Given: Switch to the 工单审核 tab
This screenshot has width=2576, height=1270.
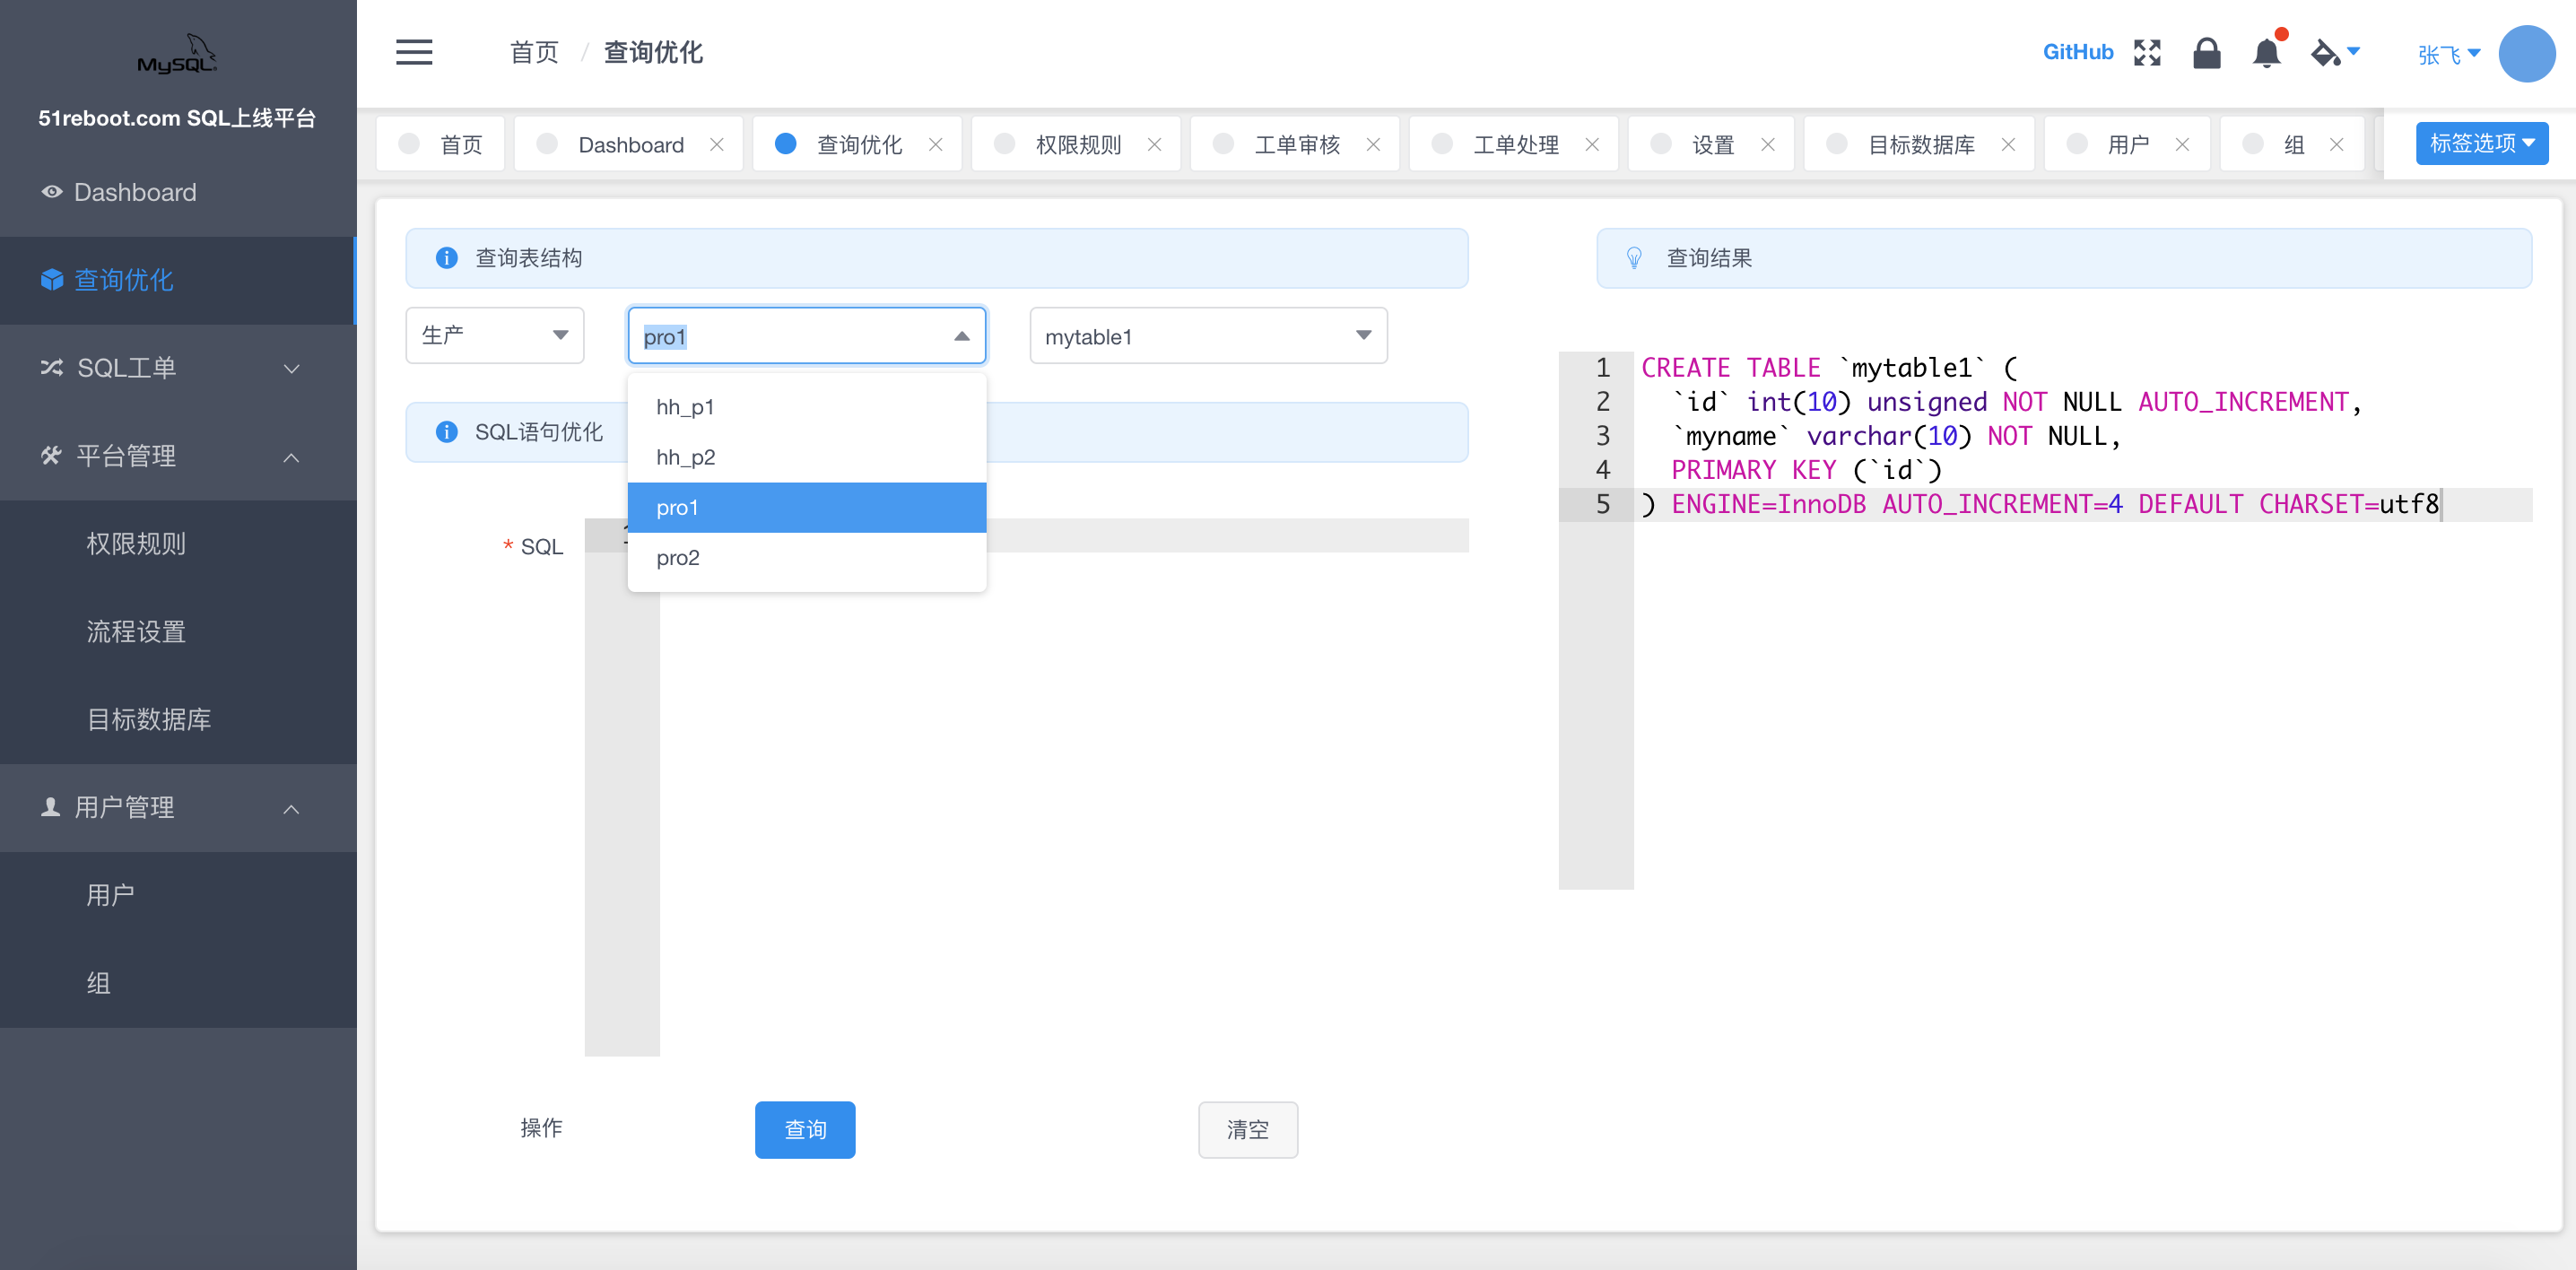Looking at the screenshot, I should [1297, 144].
